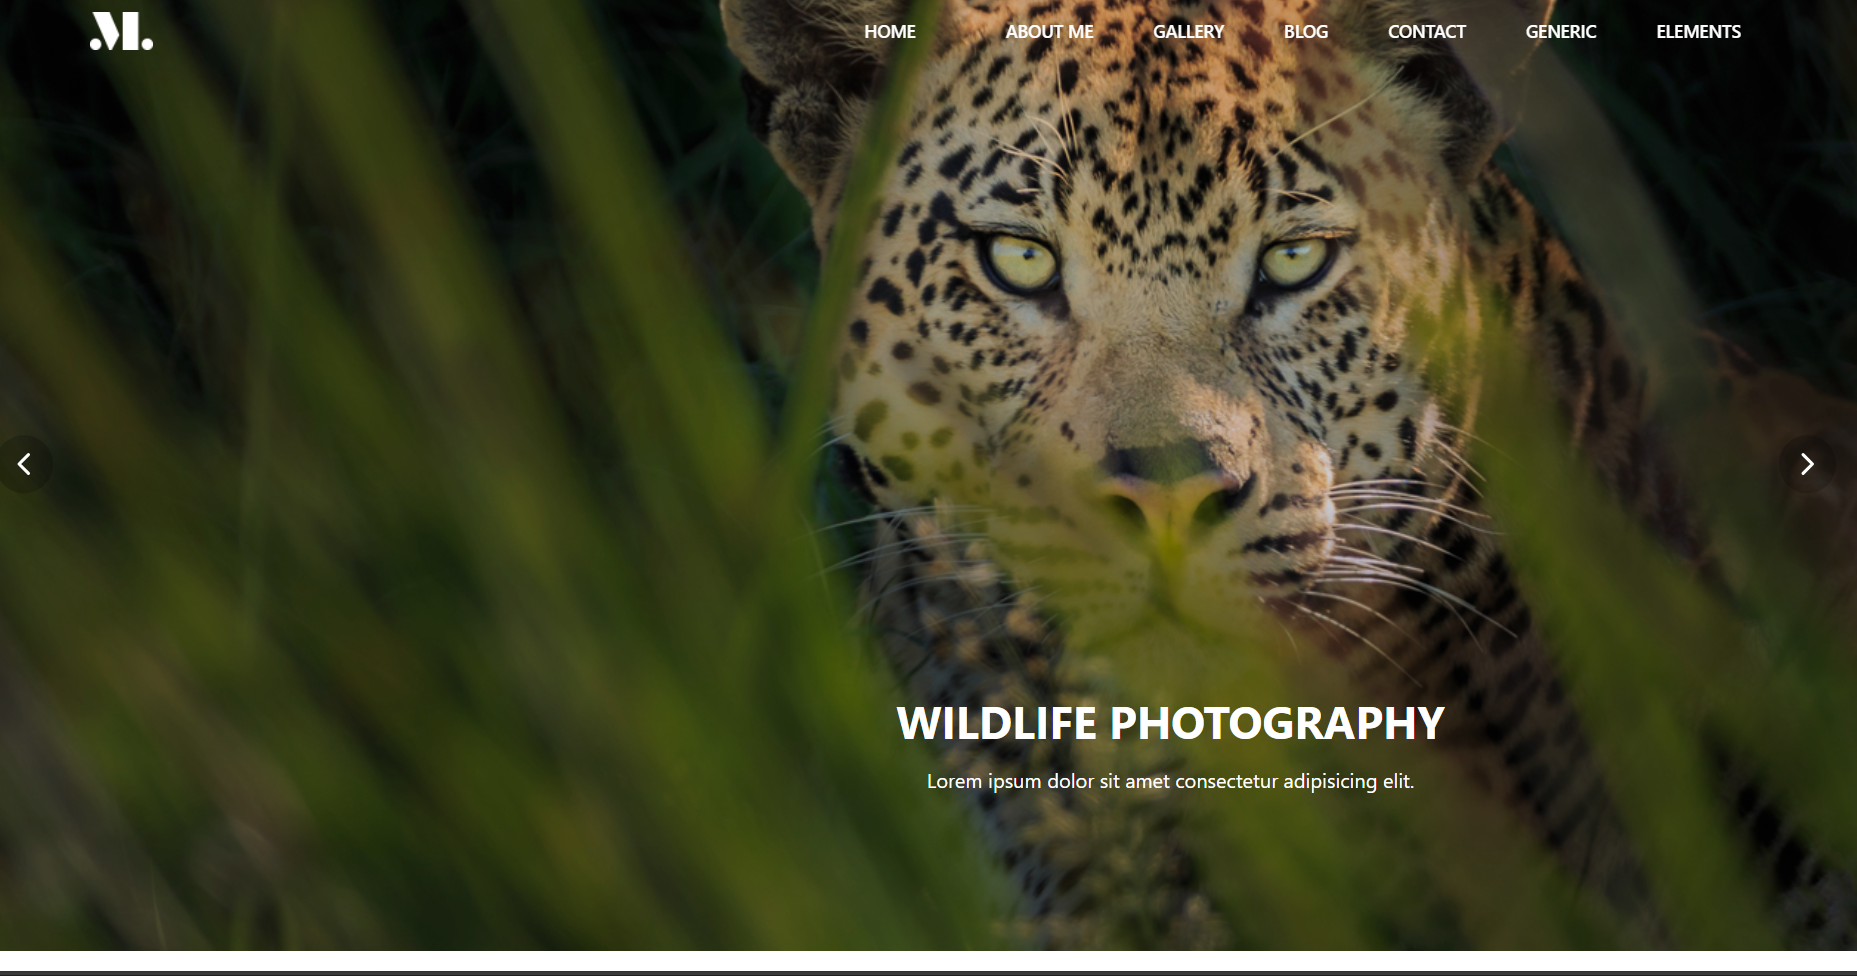Select BLOG in the site navigation
This screenshot has width=1857, height=976.
(1305, 31)
